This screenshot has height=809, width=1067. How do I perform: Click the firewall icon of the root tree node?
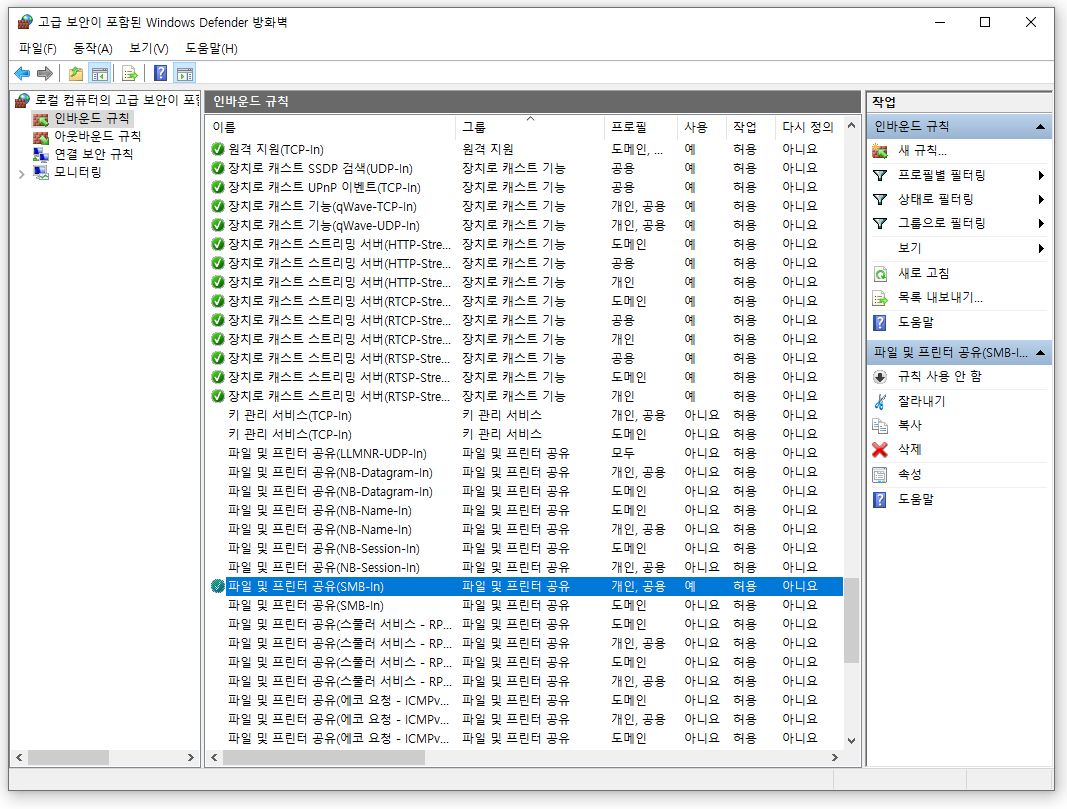pyautogui.click(x=22, y=101)
